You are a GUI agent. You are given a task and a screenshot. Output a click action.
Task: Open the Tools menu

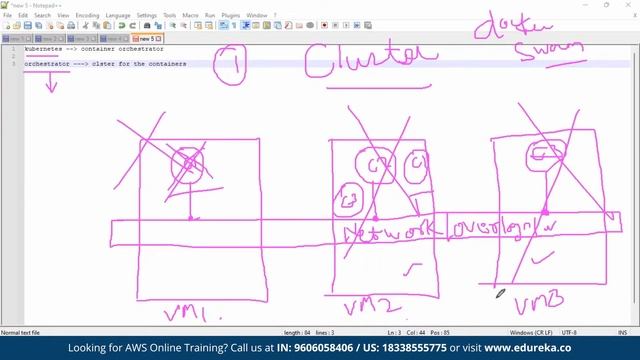click(x=169, y=16)
